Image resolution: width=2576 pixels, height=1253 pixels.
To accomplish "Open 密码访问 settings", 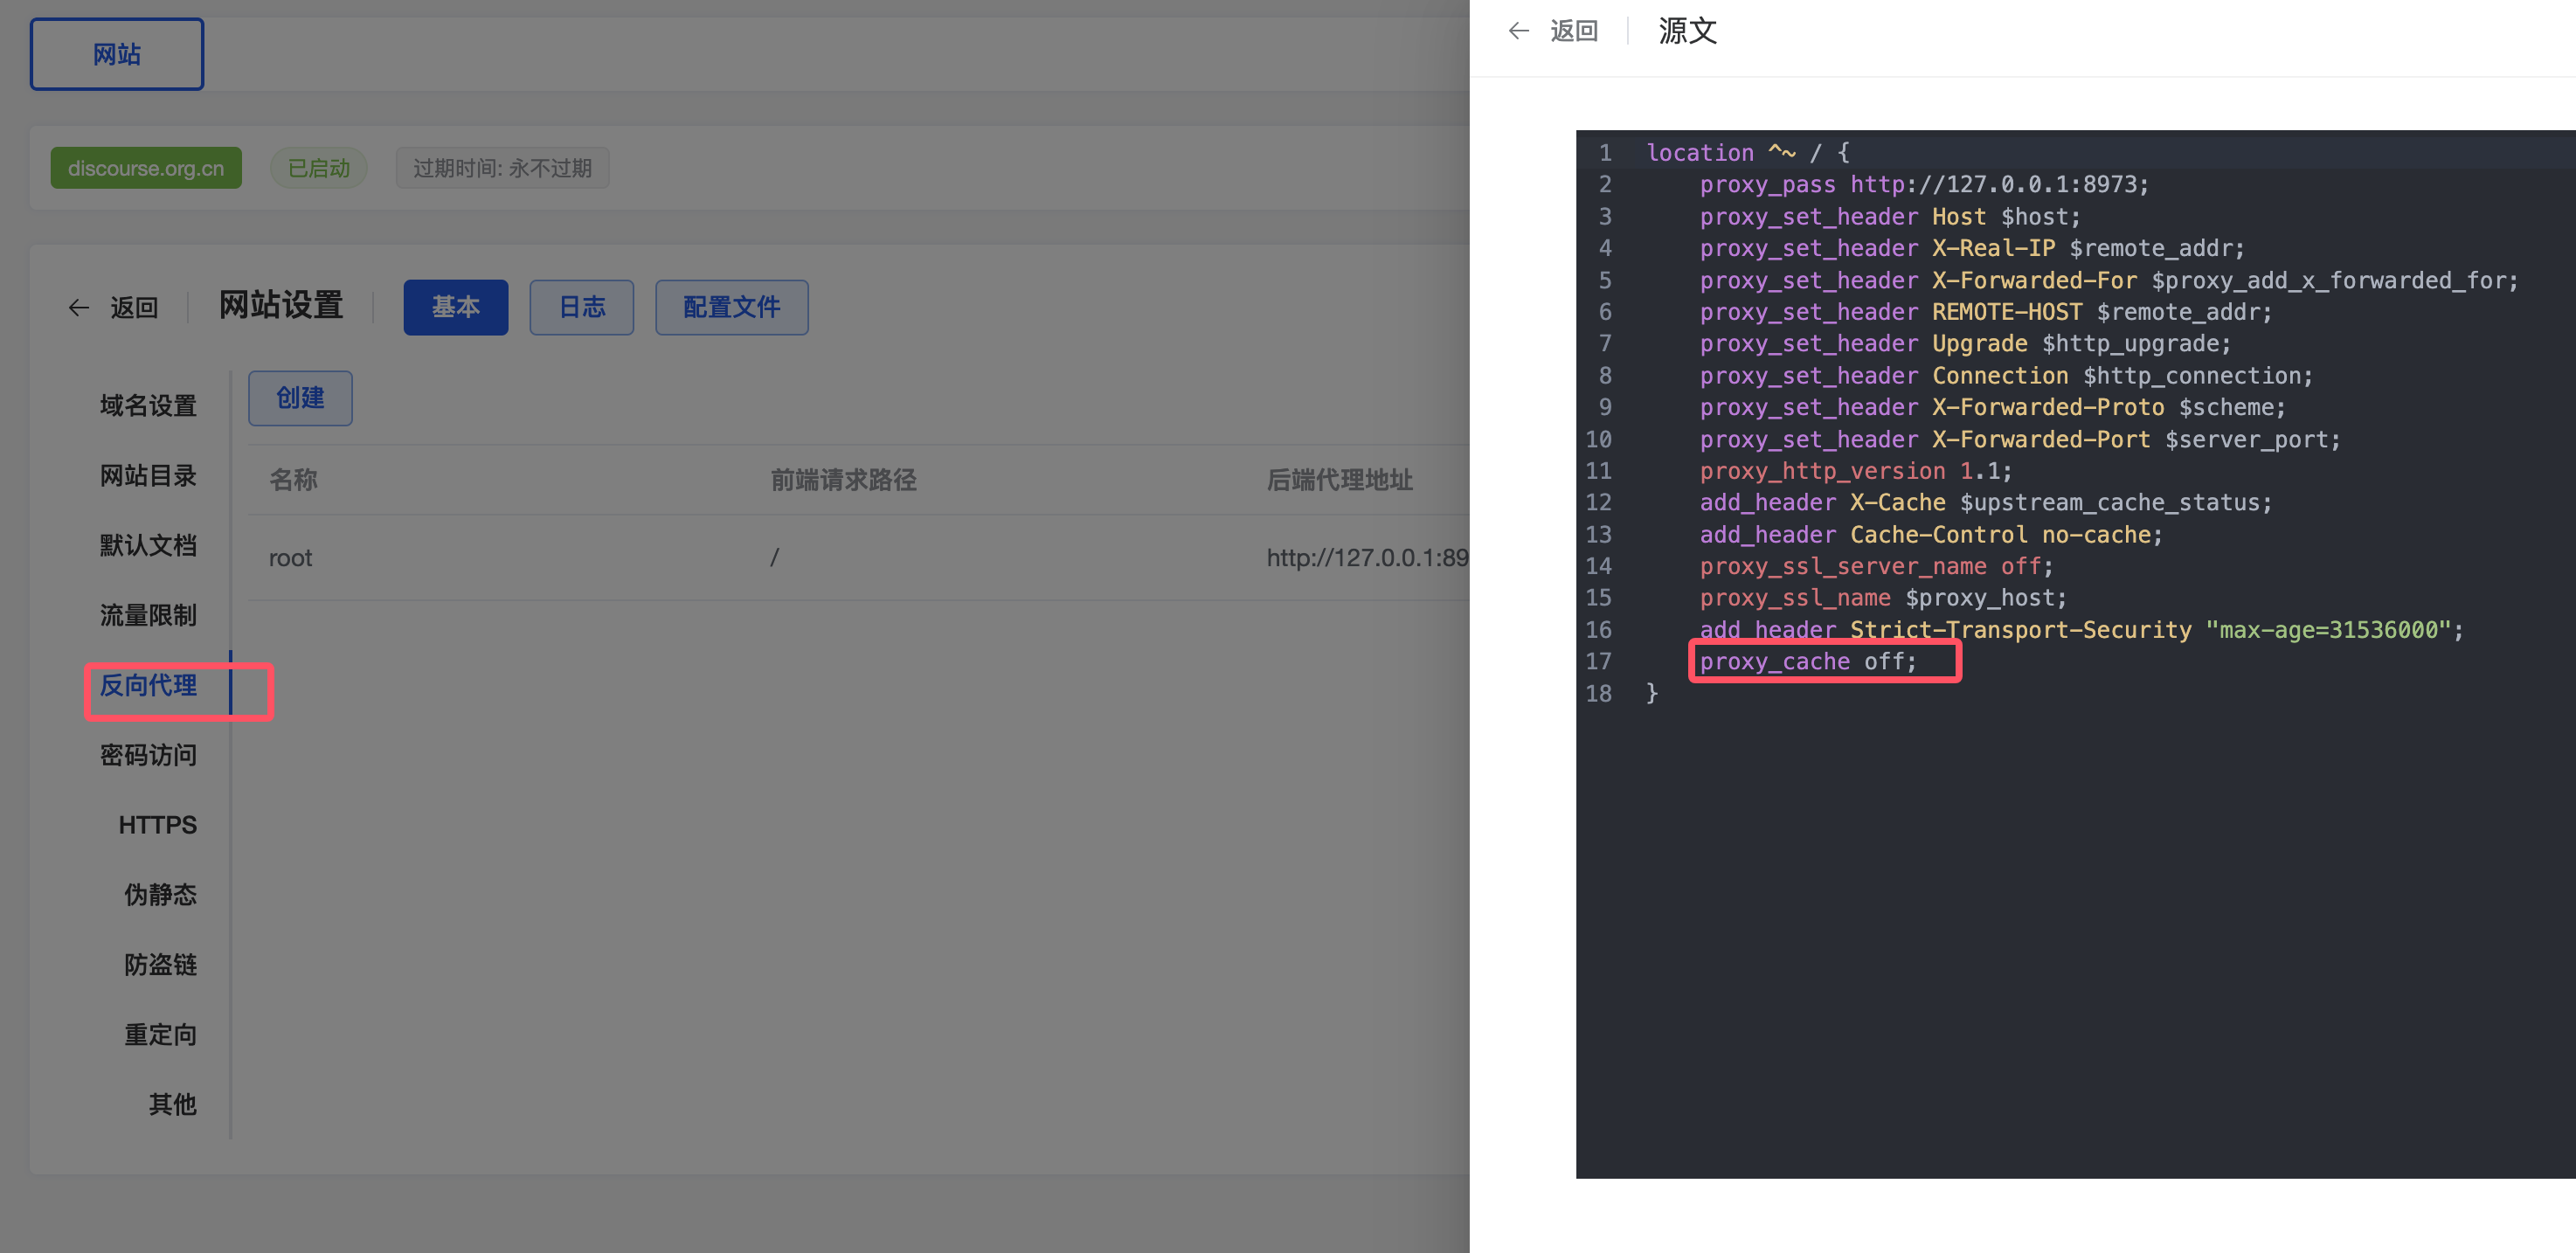I will [148, 755].
